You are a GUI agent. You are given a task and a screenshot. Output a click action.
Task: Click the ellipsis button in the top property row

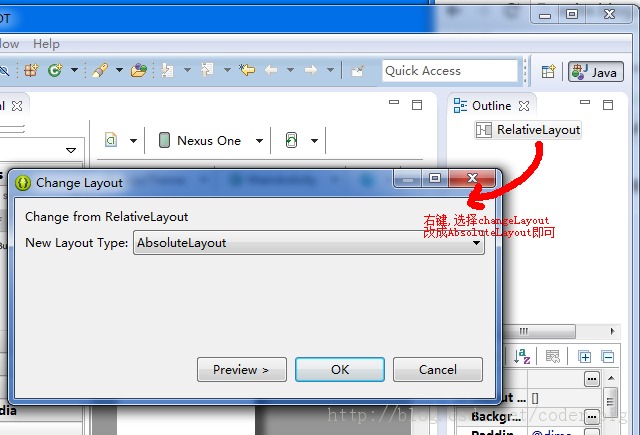point(592,379)
